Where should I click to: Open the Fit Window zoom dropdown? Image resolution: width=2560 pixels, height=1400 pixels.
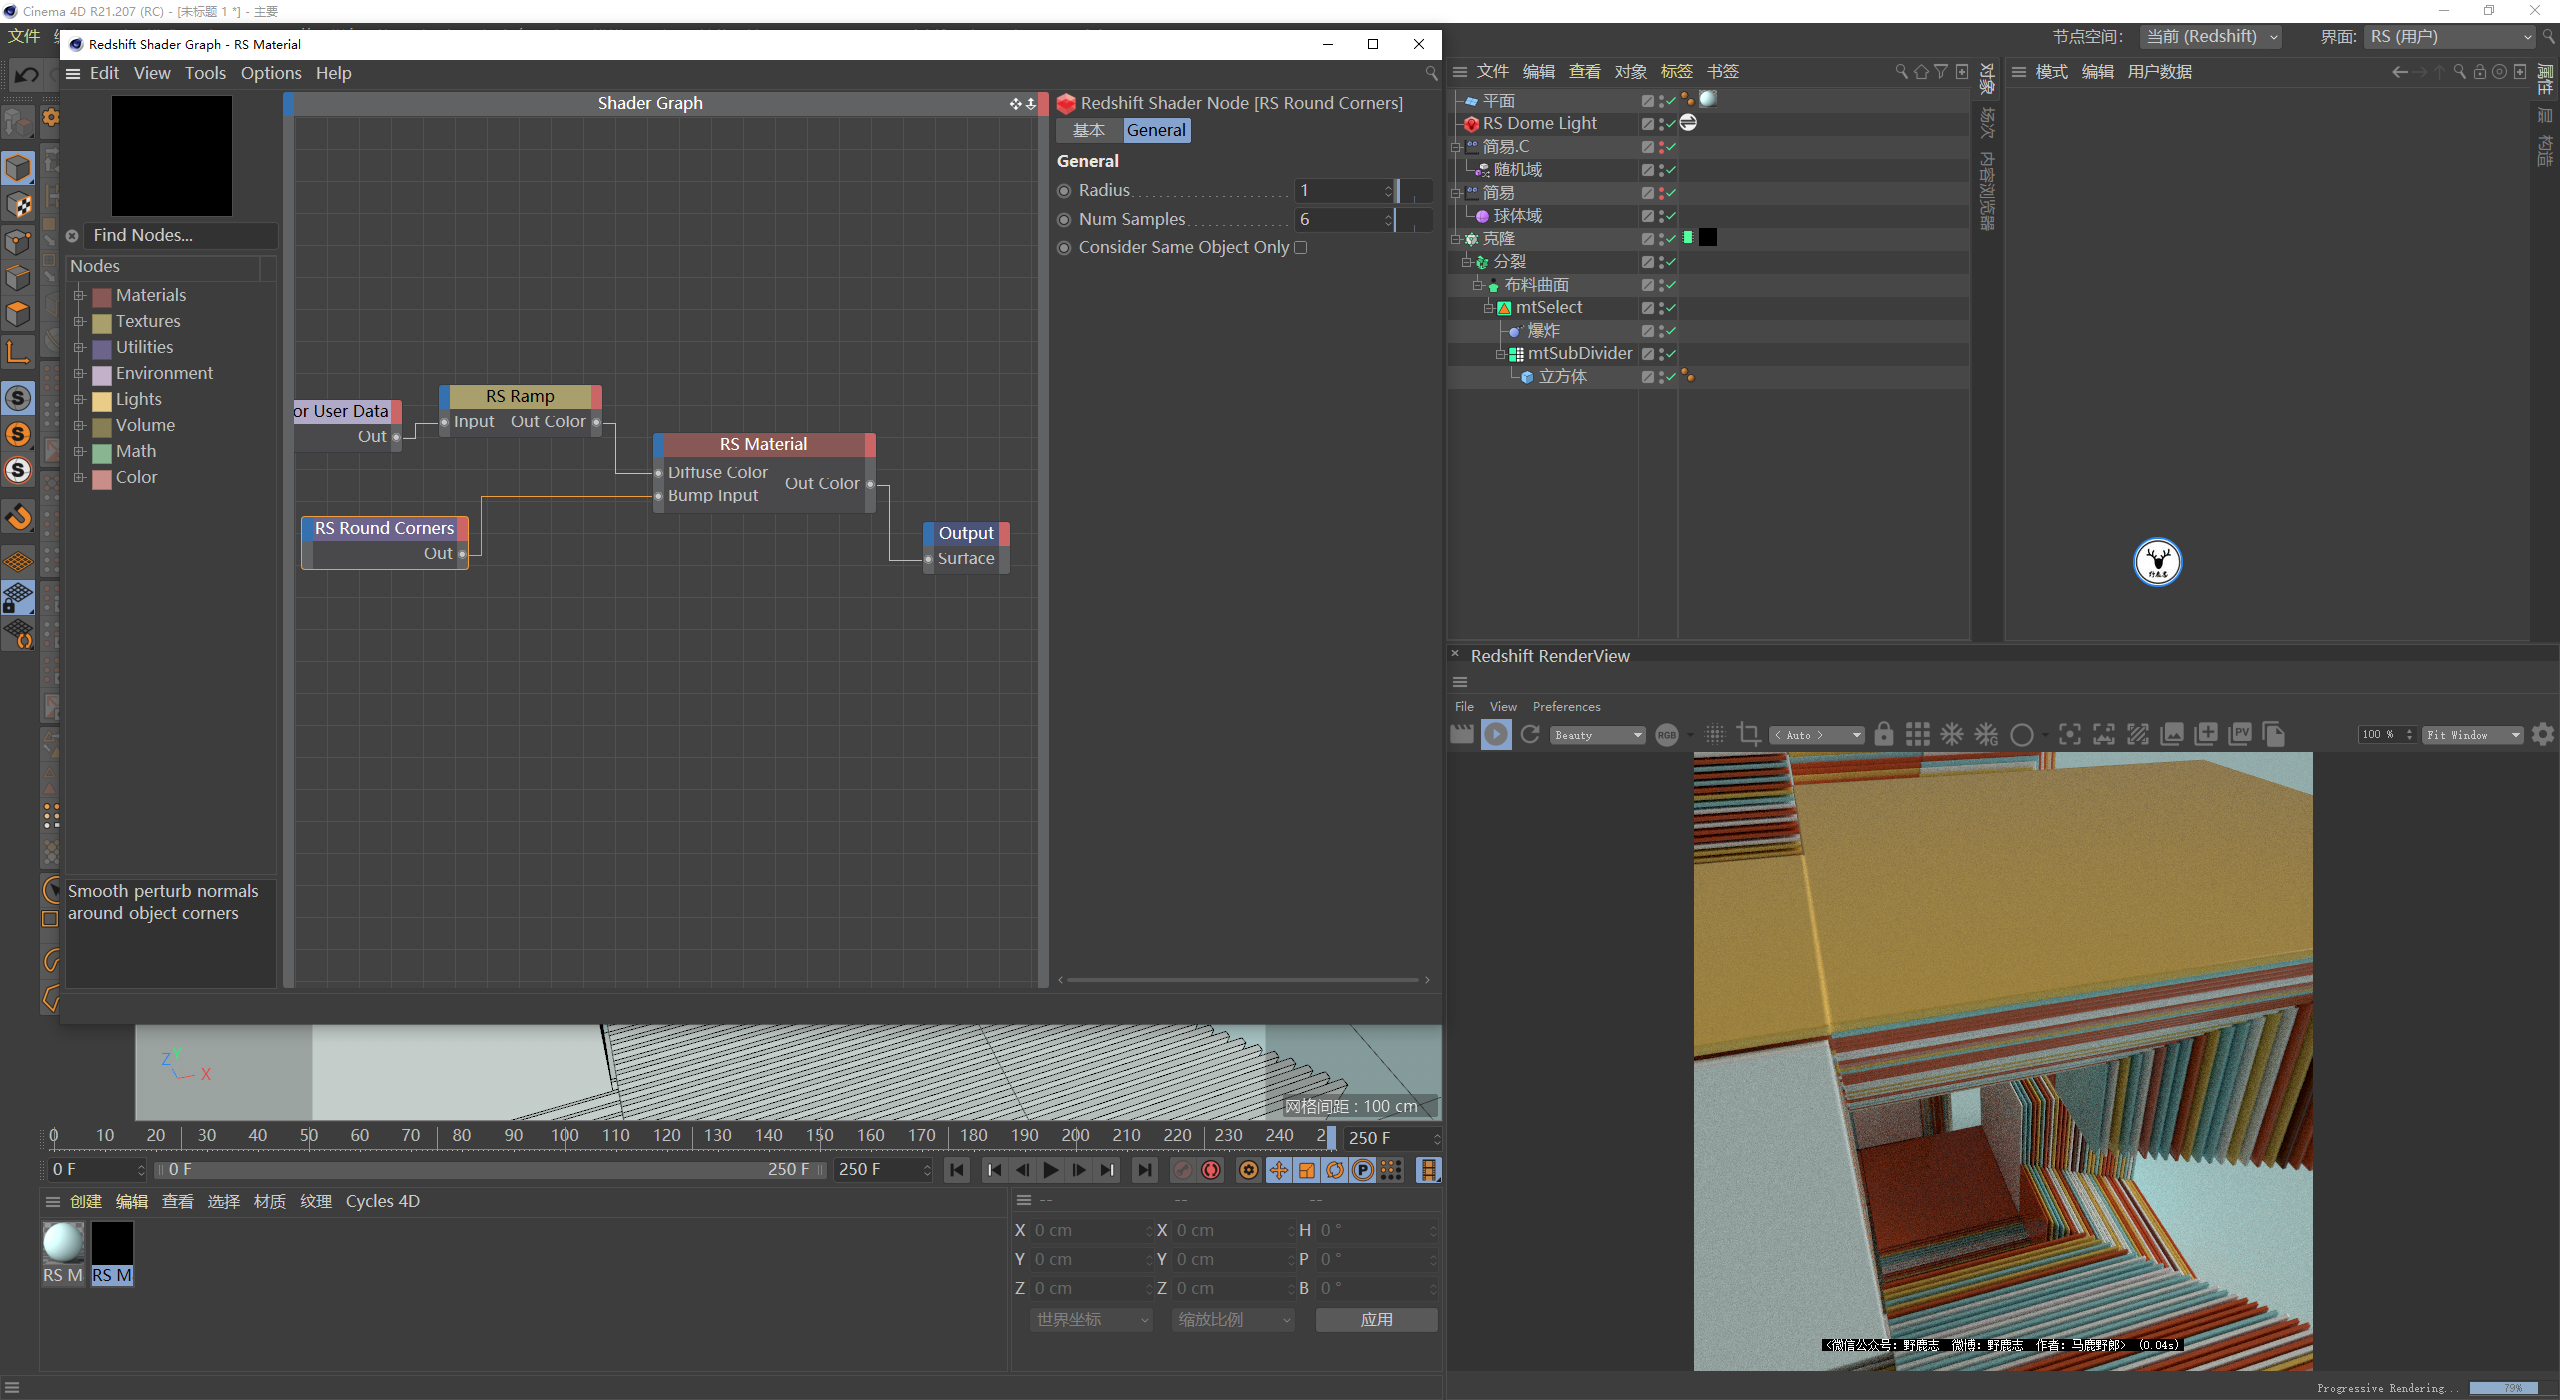click(2472, 735)
